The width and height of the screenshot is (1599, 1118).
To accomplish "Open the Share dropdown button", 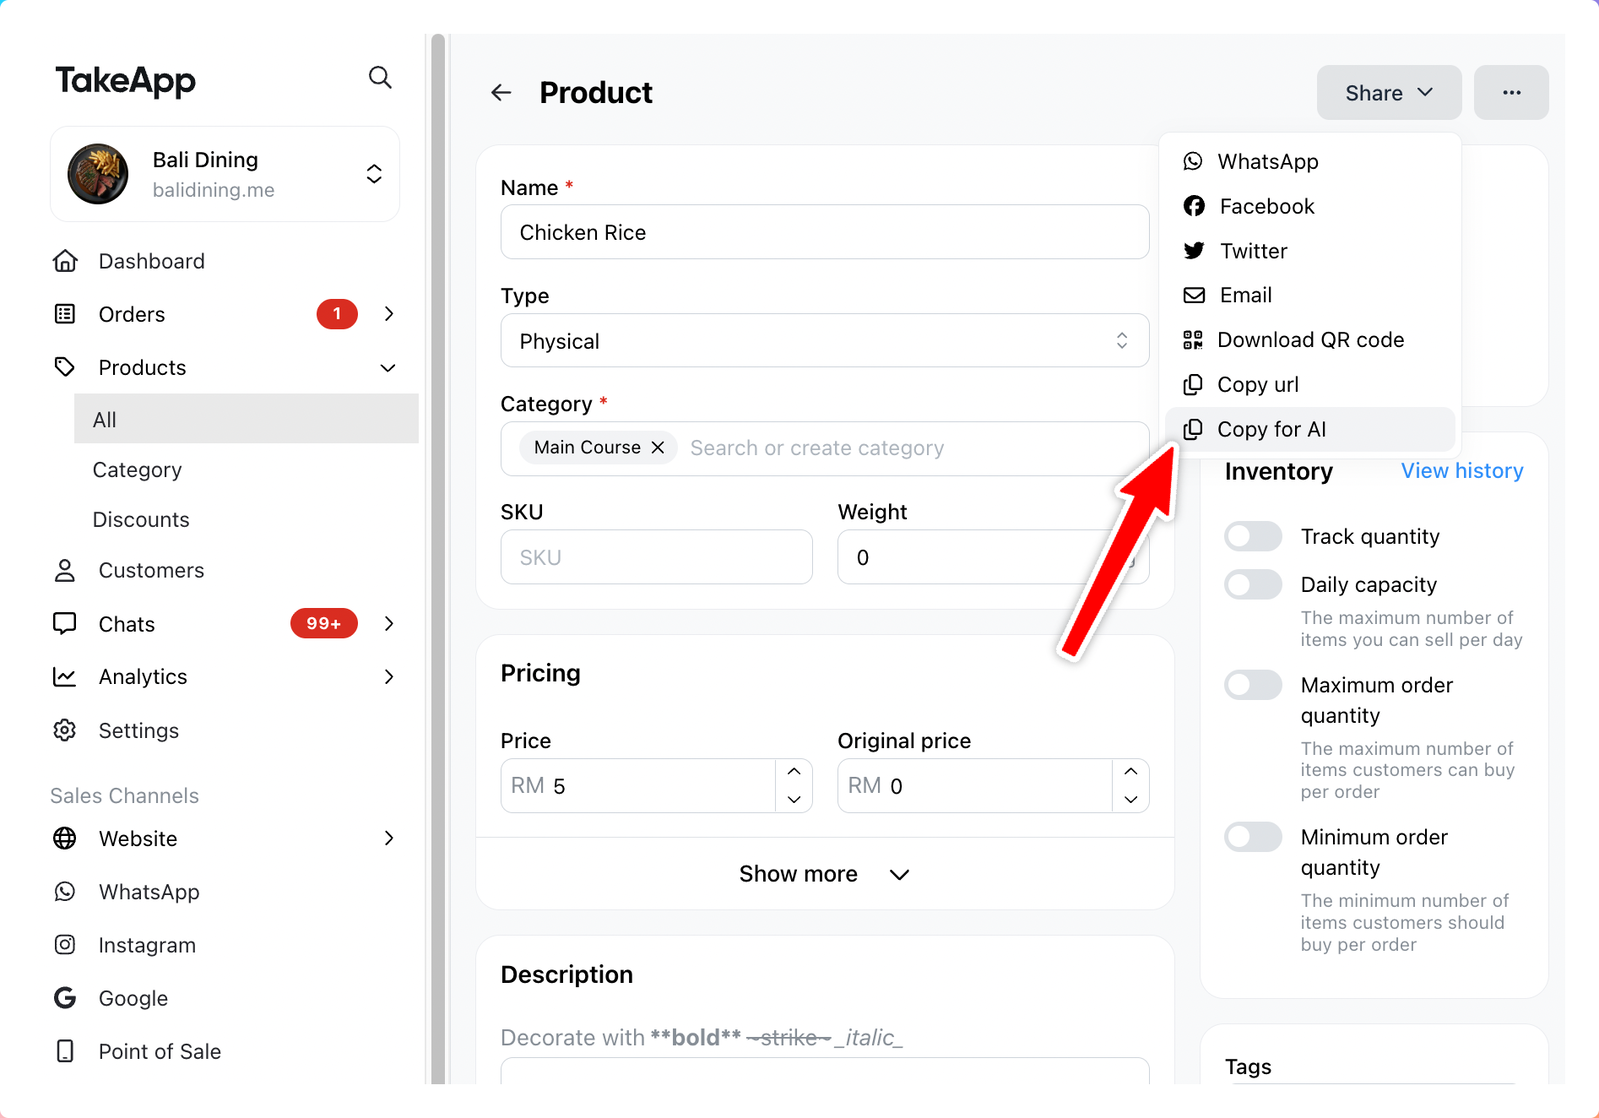I will tap(1389, 93).
